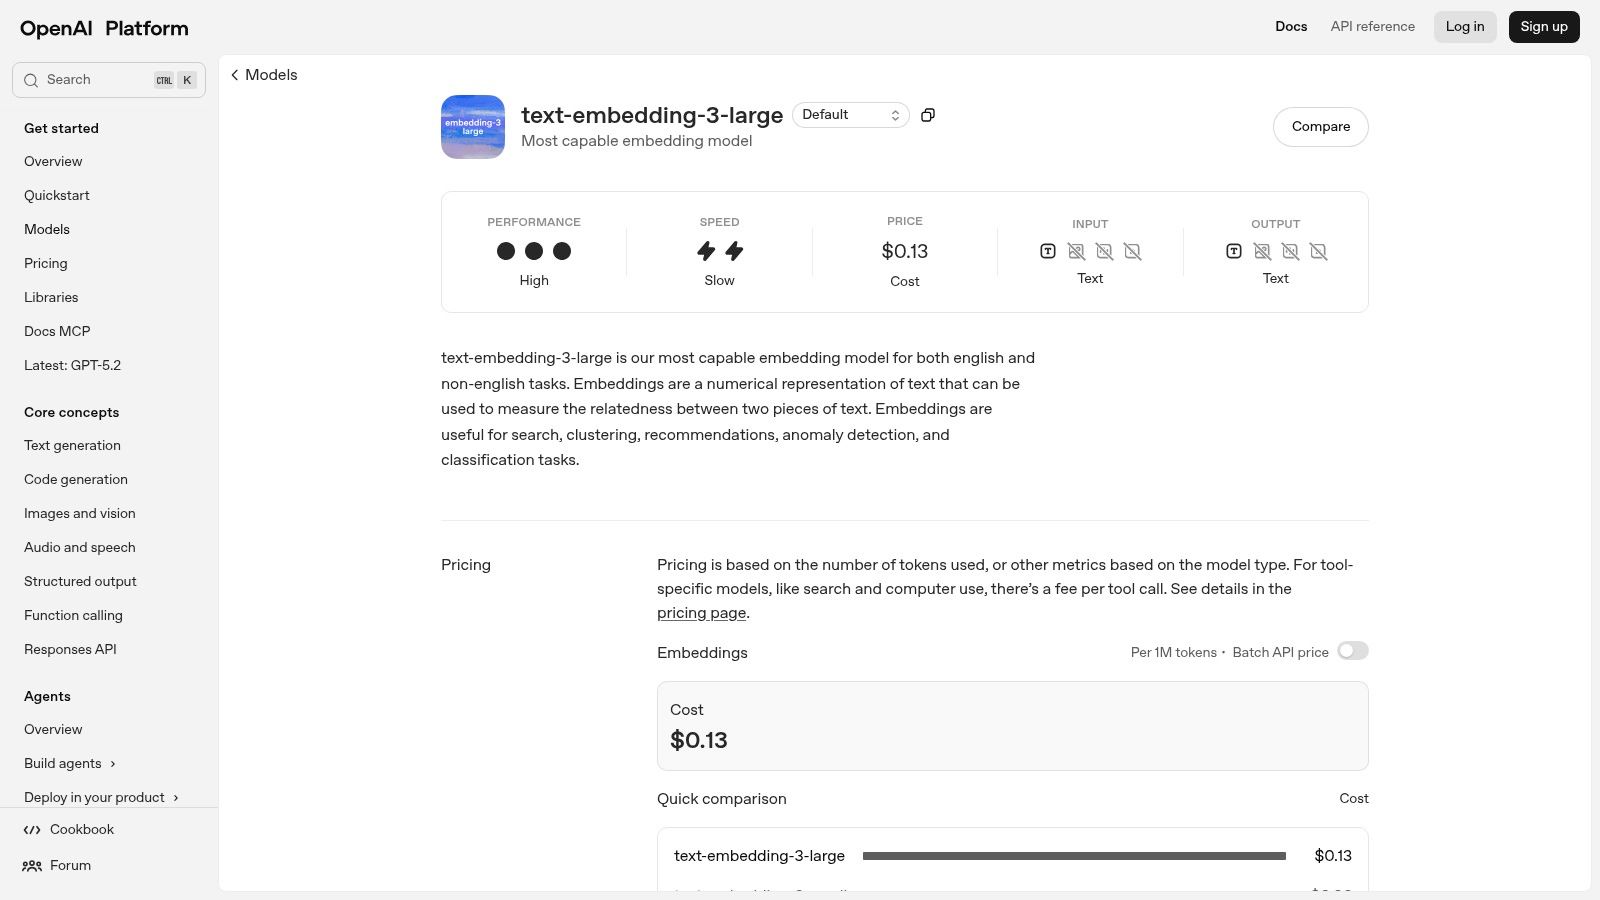Expand Deploy in your product section
1600x900 pixels.
pyautogui.click(x=176, y=798)
